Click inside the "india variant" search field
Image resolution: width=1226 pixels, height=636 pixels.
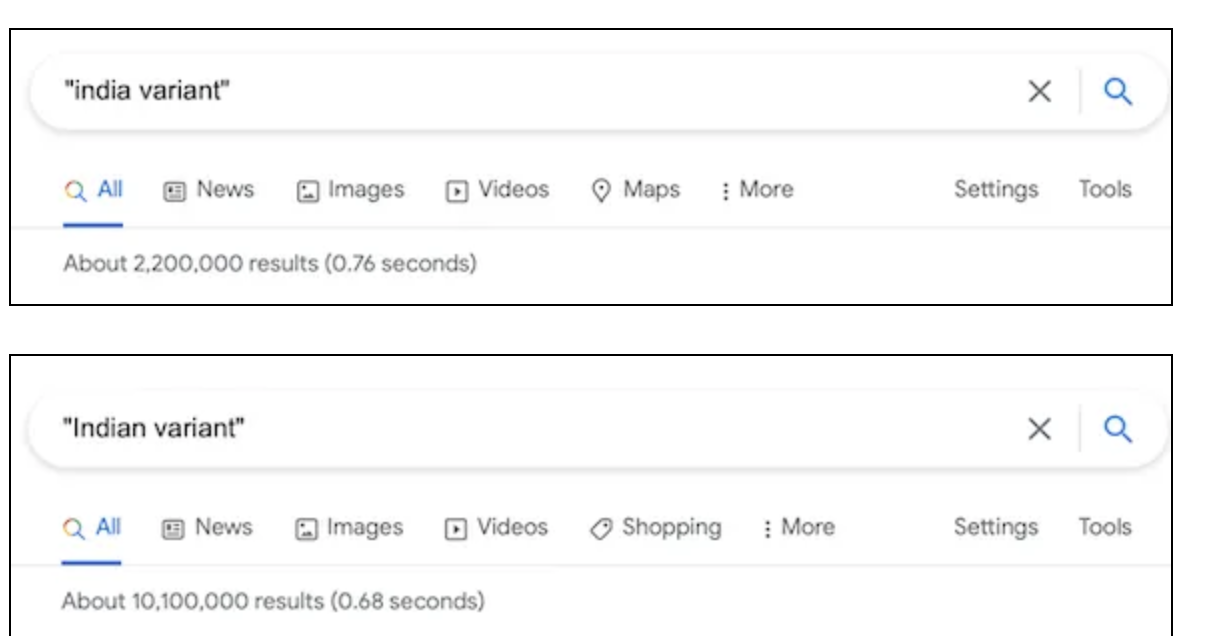(530, 92)
